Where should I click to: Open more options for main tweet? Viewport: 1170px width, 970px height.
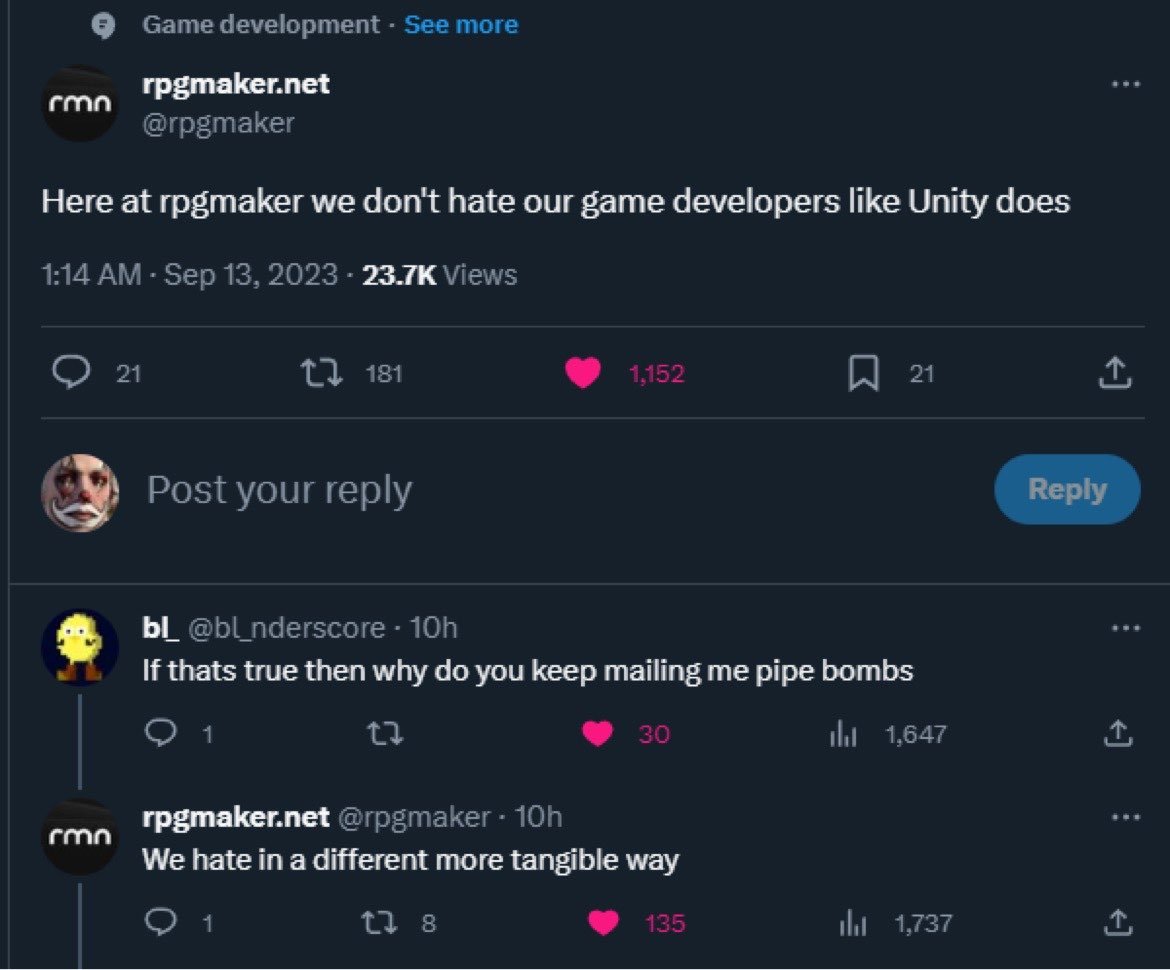coord(1126,84)
